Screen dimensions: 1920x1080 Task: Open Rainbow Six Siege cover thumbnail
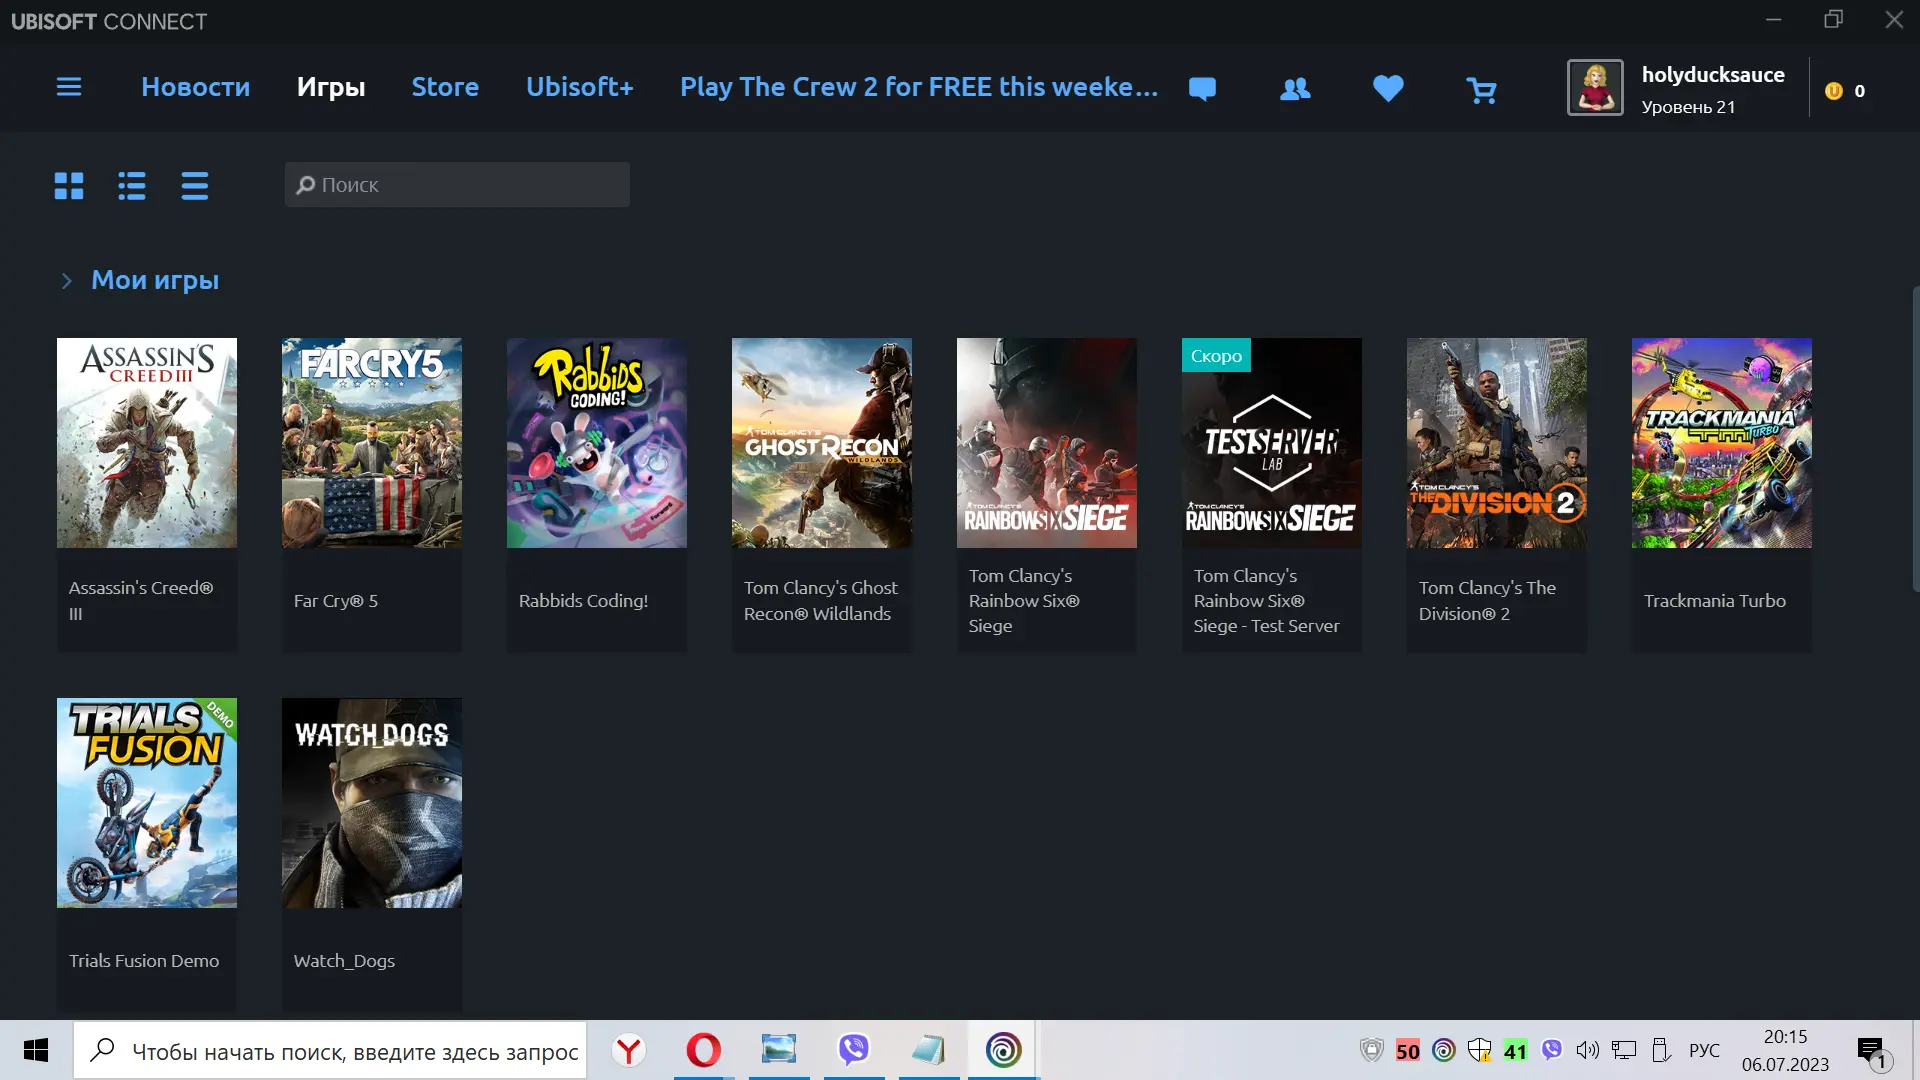click(x=1047, y=443)
